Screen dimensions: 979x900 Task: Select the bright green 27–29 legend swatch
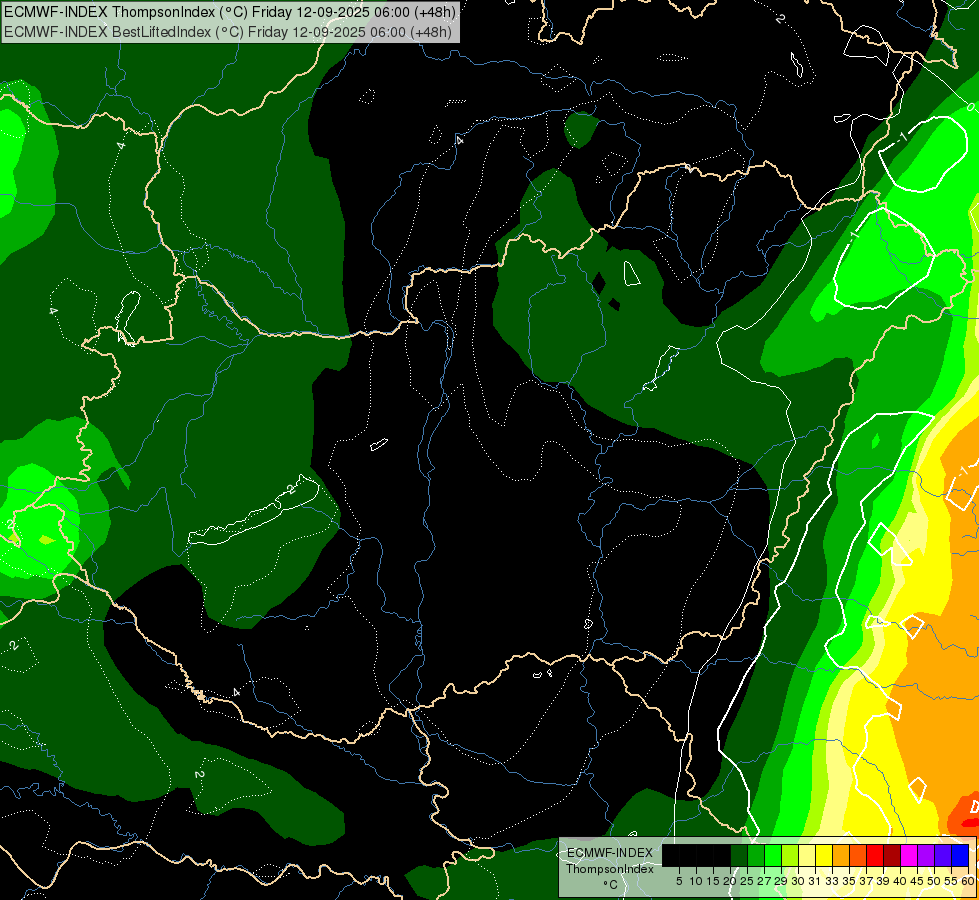pyautogui.click(x=773, y=856)
